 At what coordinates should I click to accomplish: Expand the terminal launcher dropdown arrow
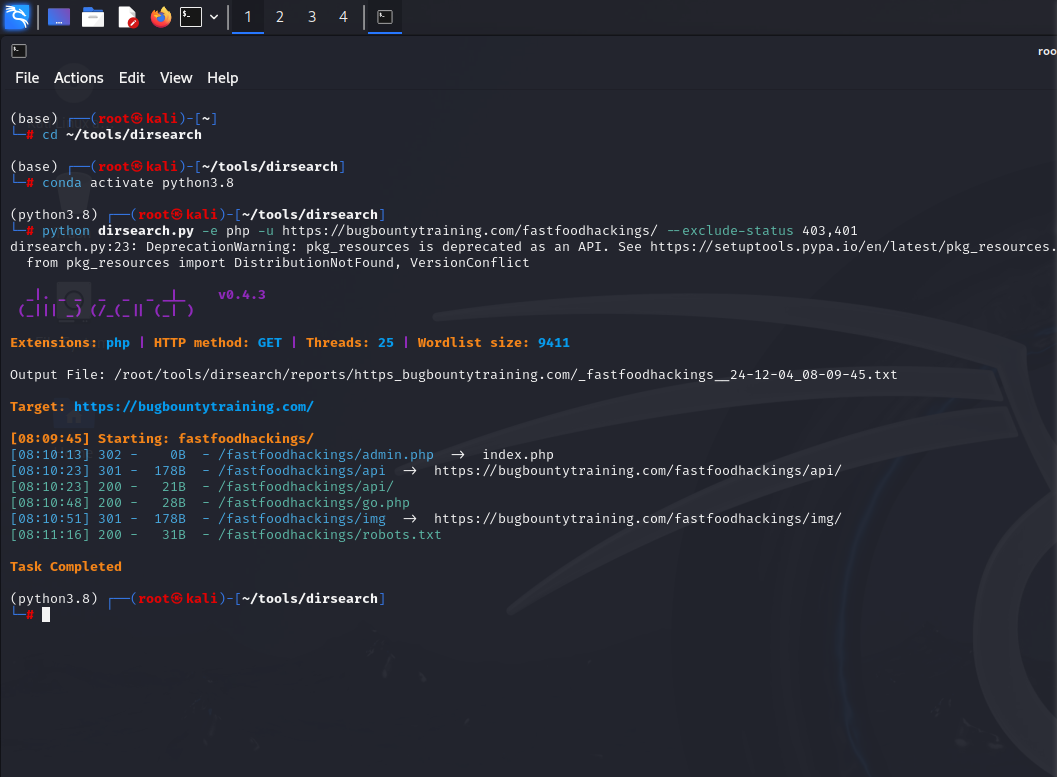coord(214,17)
